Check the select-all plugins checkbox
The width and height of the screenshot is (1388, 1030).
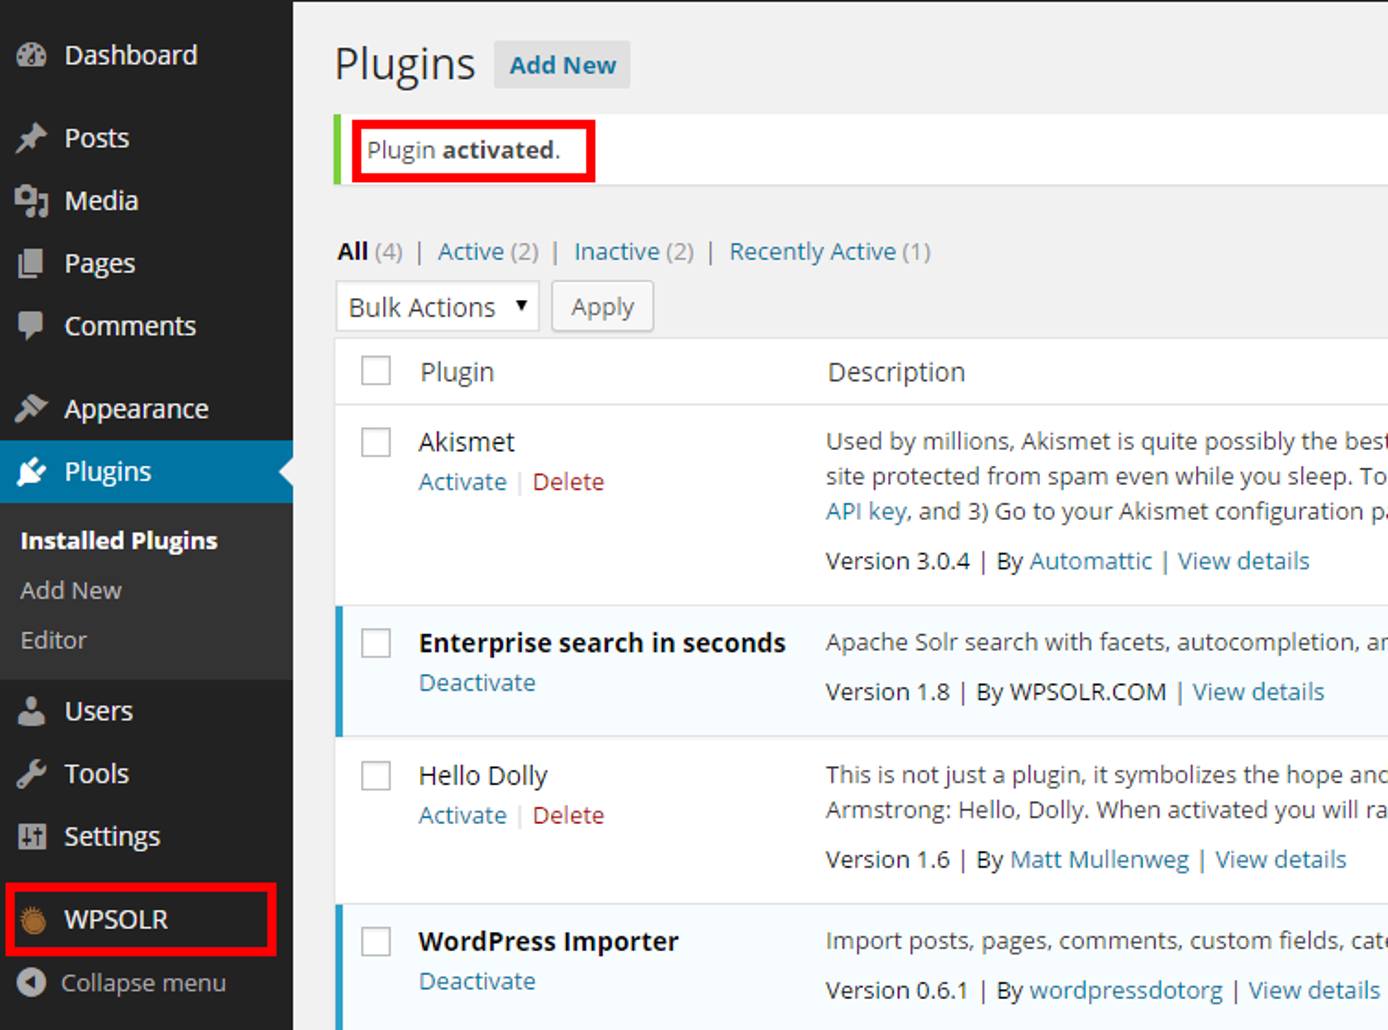pos(375,370)
